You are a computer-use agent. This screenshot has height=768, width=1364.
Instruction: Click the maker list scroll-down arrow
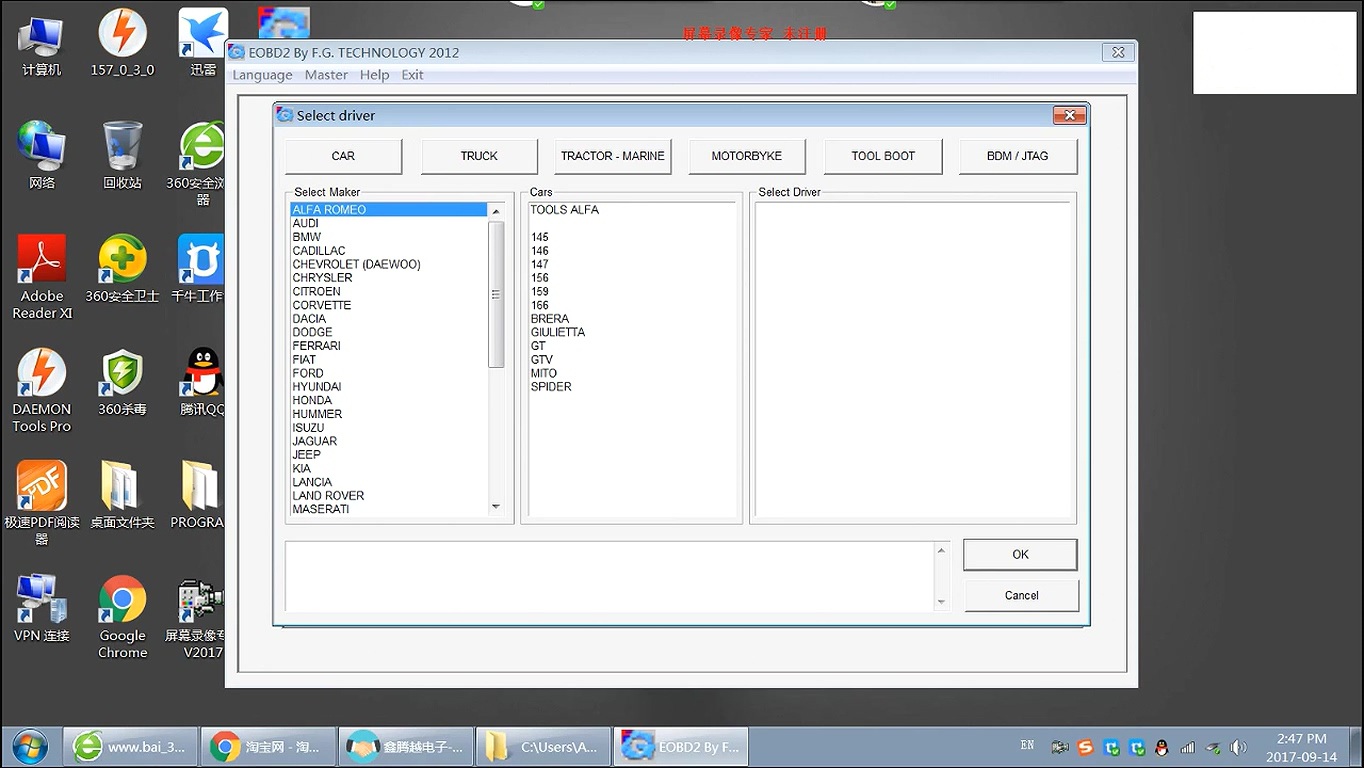pyautogui.click(x=496, y=507)
